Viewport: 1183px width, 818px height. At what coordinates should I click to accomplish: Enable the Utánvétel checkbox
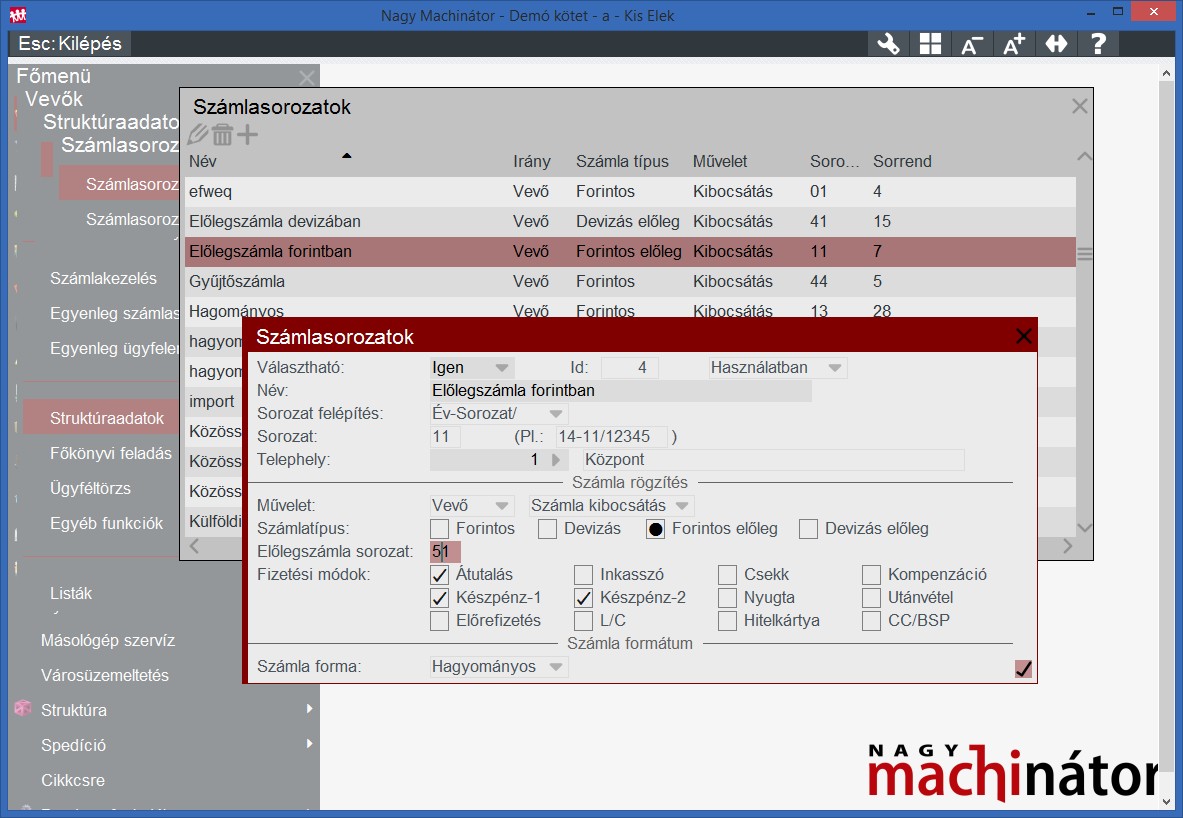(871, 598)
